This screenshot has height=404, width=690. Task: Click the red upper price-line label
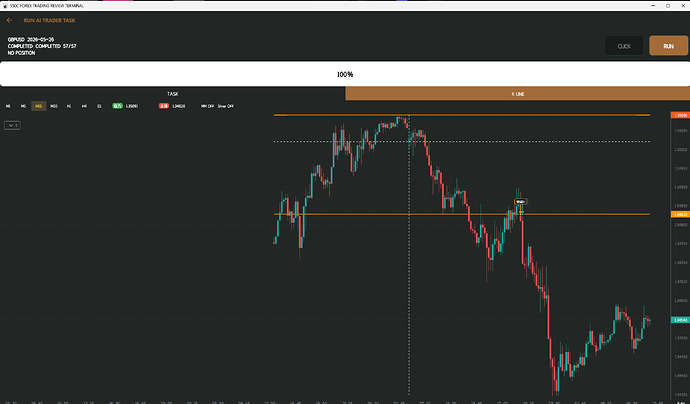coord(680,115)
